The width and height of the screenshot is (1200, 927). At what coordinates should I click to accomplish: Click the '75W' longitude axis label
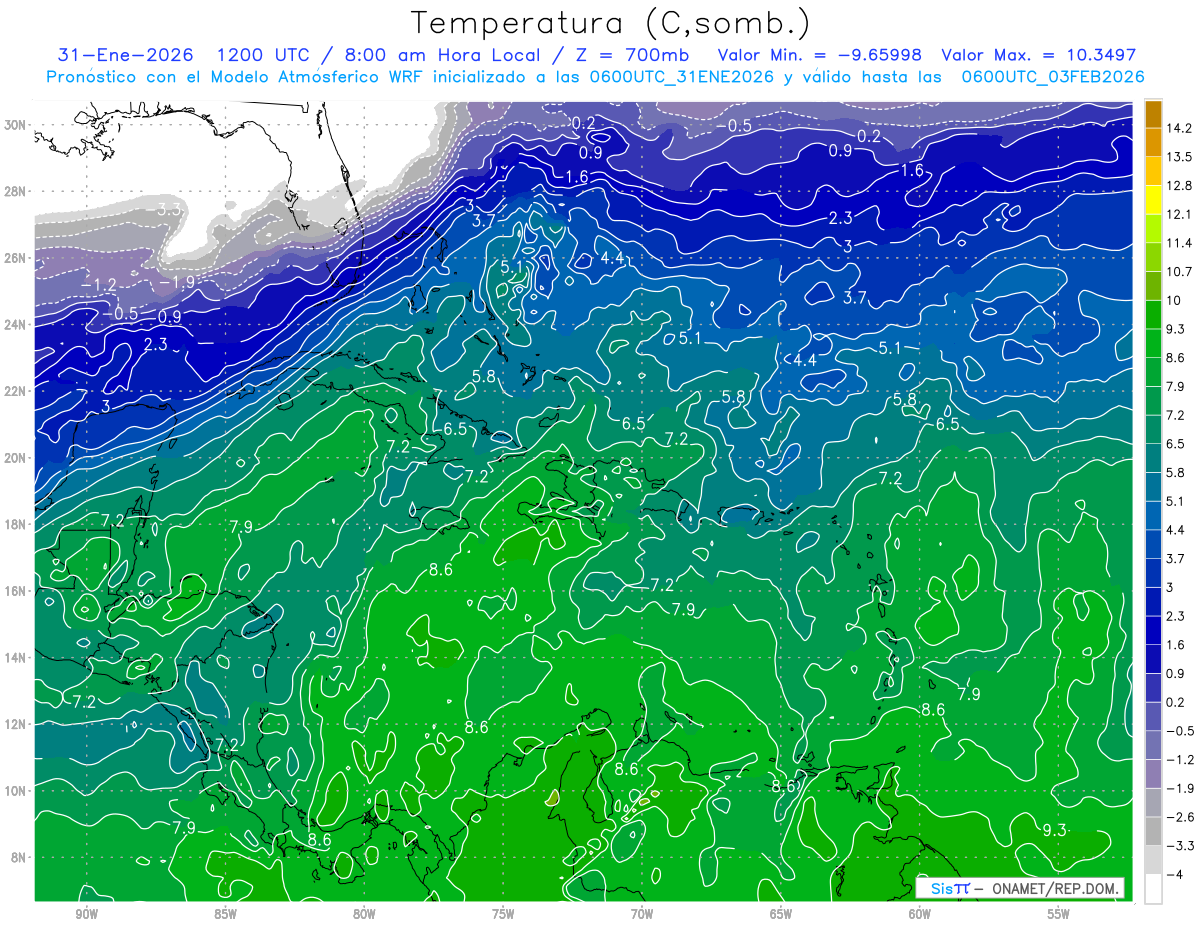click(503, 913)
